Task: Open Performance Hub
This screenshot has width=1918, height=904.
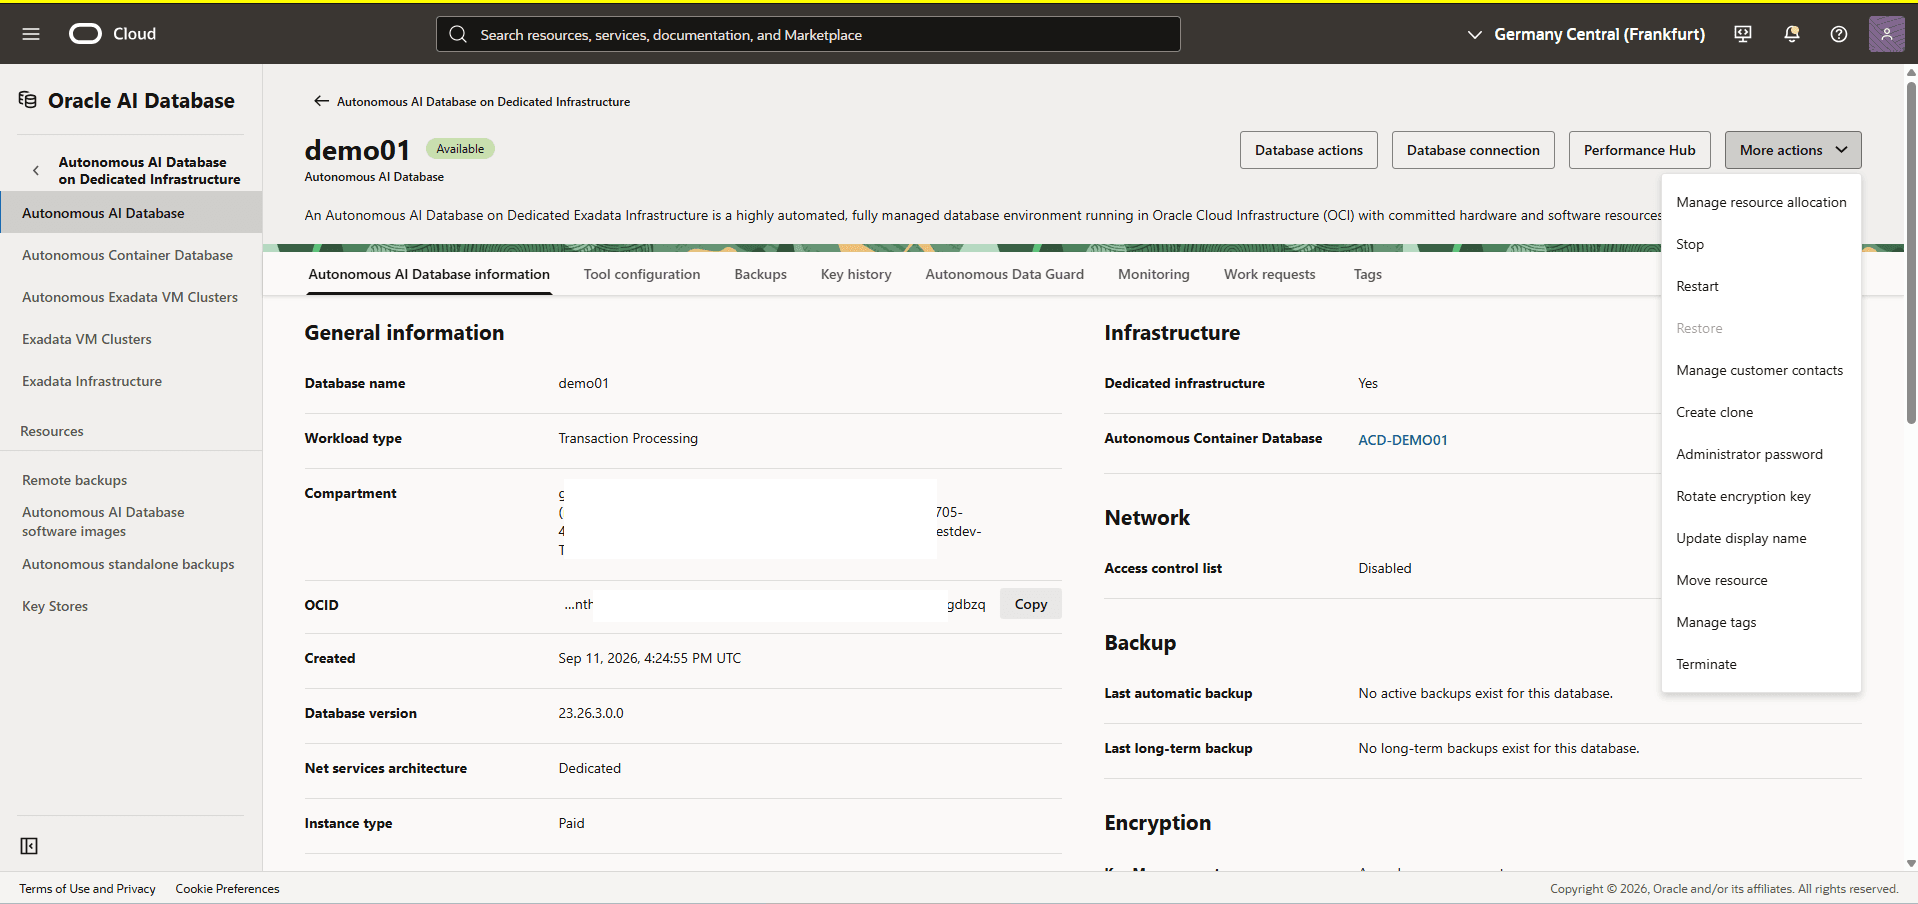Action: pos(1639,150)
